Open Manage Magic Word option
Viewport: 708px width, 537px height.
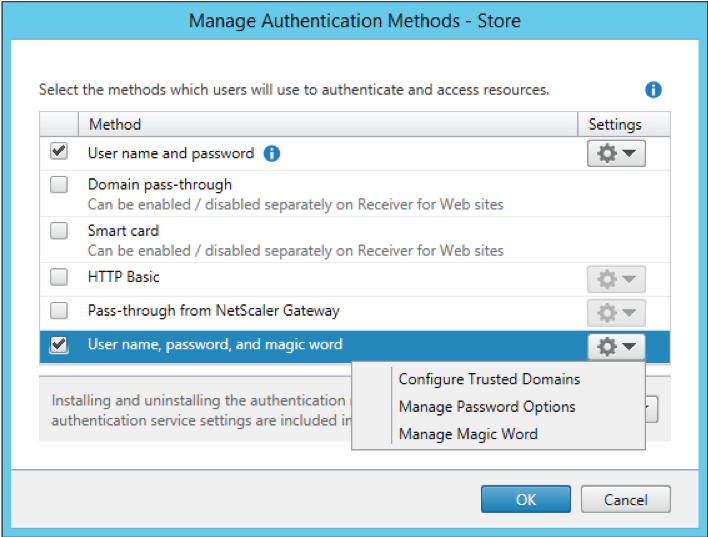pos(468,434)
